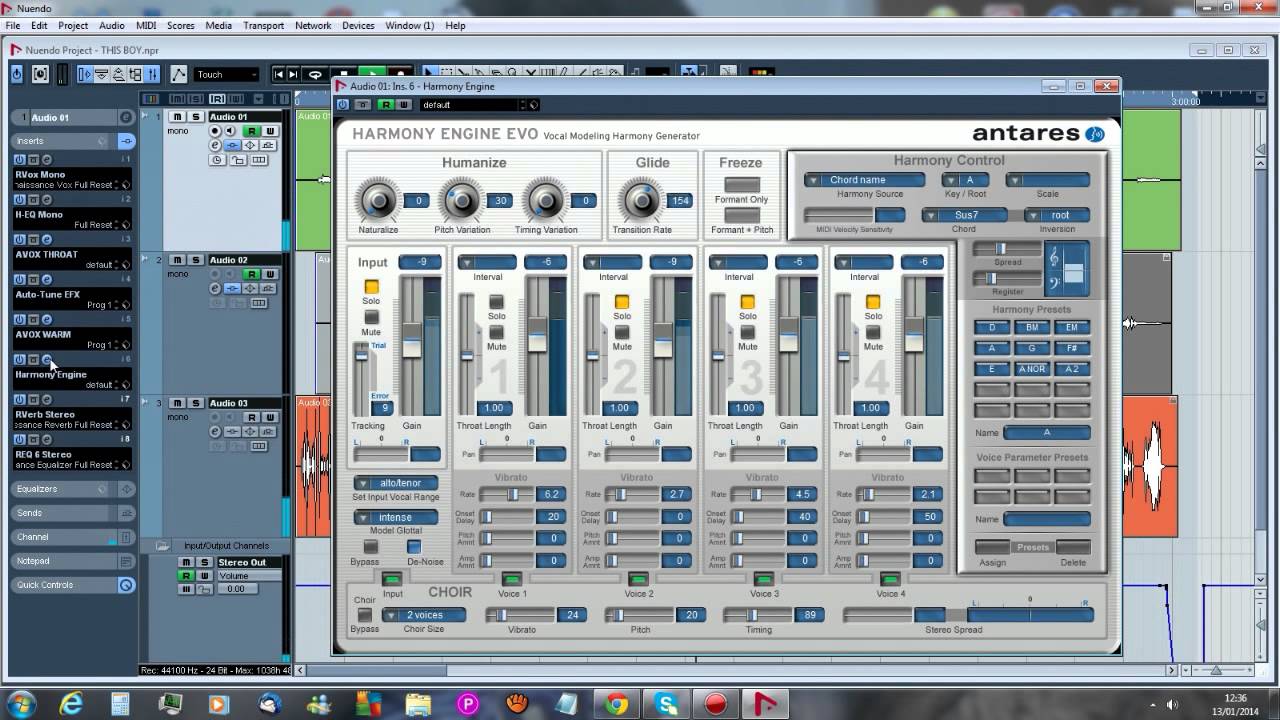Click the Mixer faders icon in Nuendo toolbar
The width and height of the screenshot is (1280, 720).
coord(152,74)
